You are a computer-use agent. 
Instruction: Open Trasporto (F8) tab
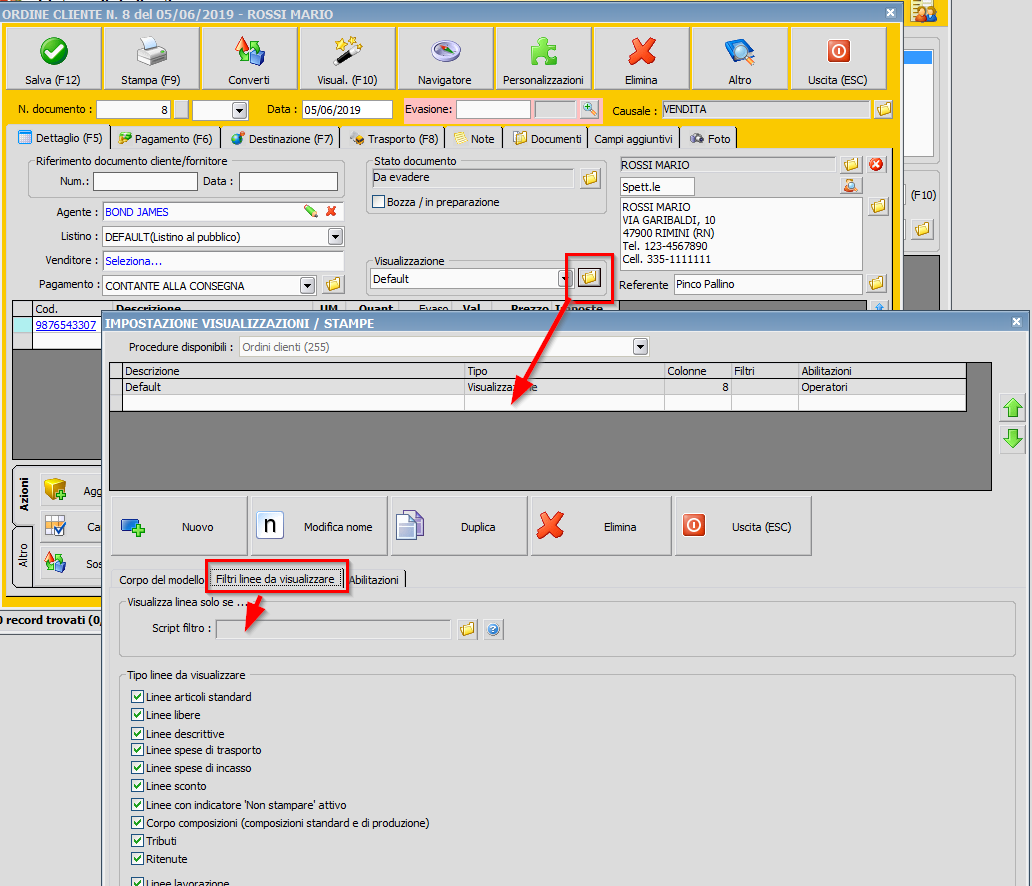point(394,138)
